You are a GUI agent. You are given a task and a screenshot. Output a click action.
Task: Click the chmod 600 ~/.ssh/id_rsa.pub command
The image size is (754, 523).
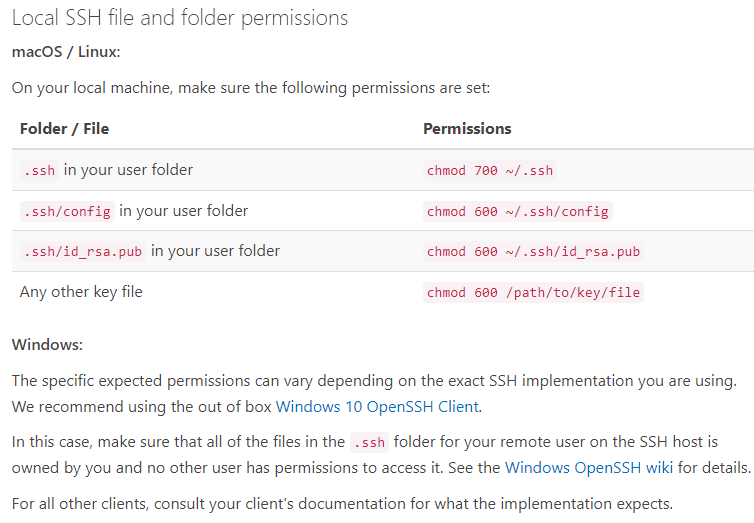[x=533, y=251]
